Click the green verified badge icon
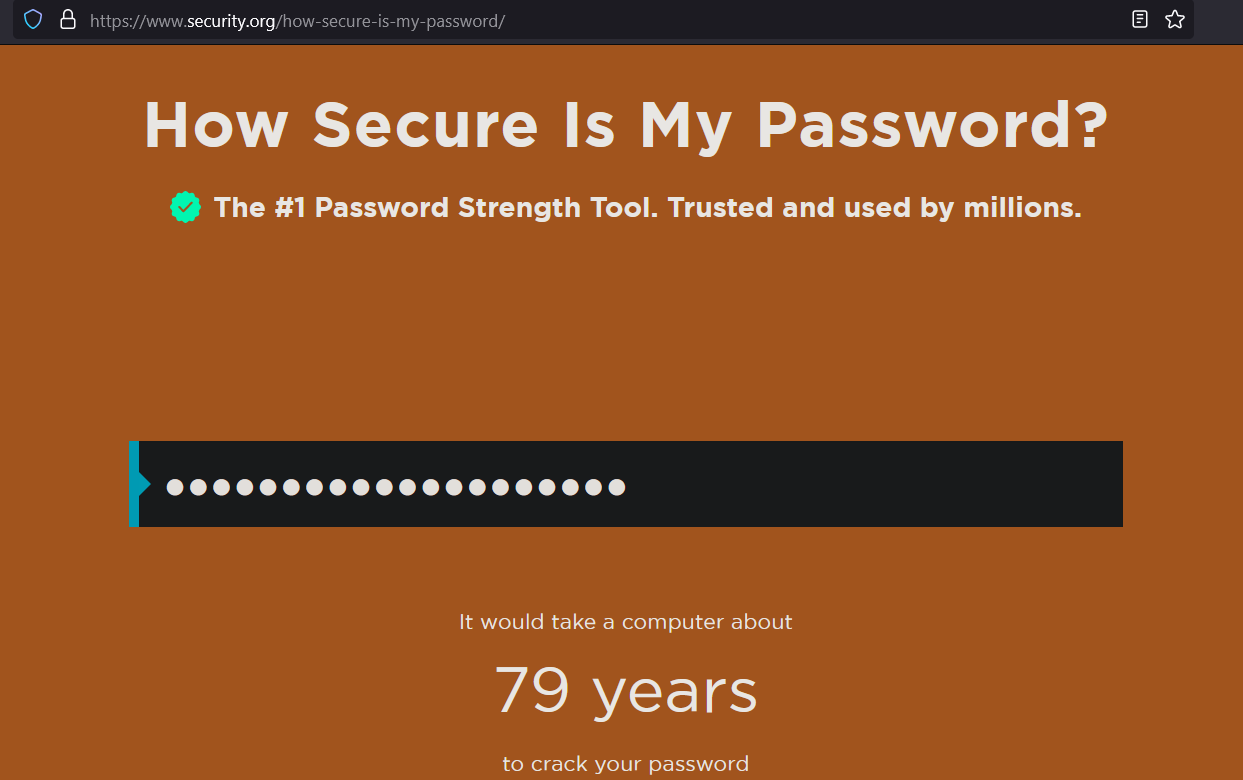1243x780 pixels. [185, 207]
